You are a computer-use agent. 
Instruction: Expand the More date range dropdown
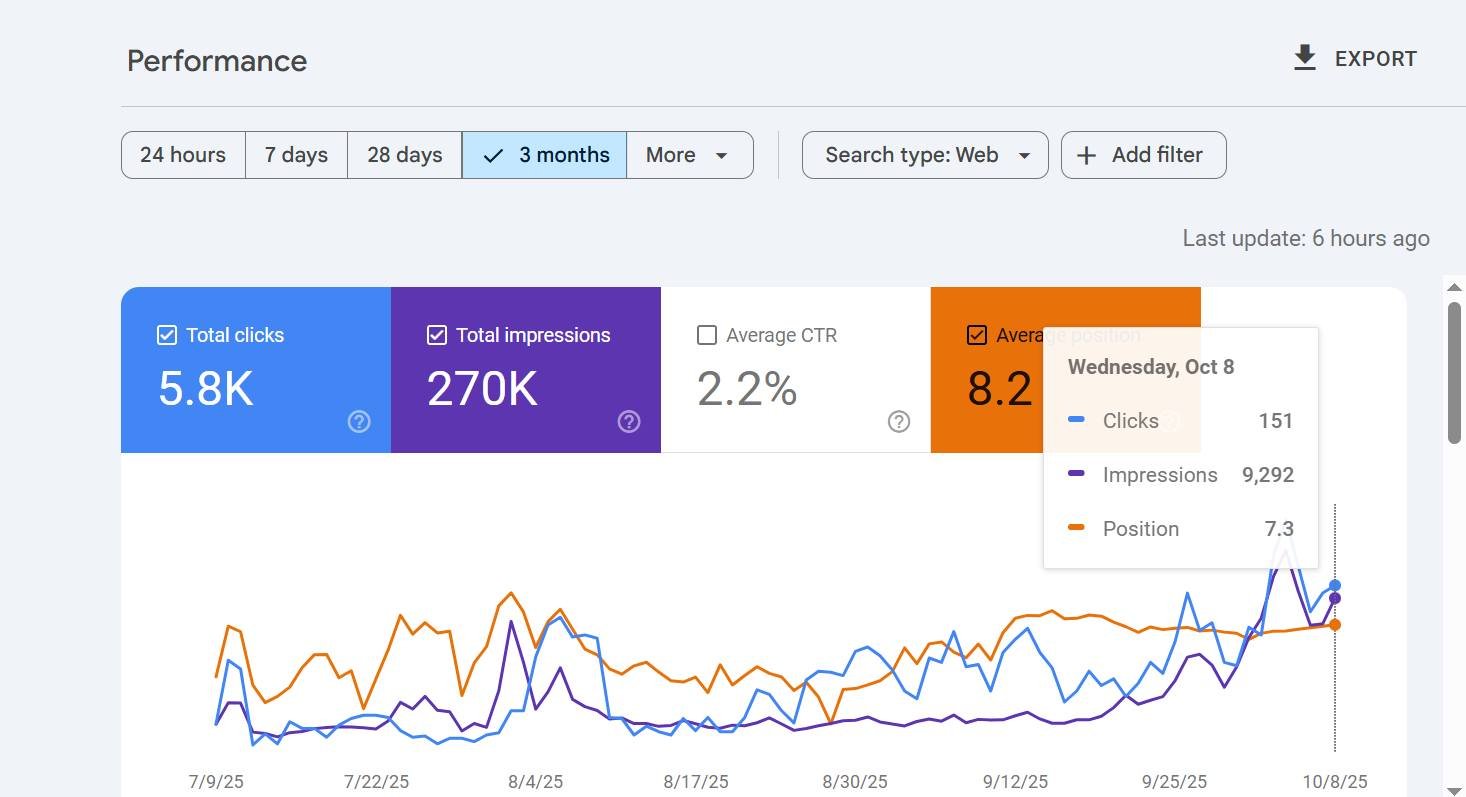[689, 155]
